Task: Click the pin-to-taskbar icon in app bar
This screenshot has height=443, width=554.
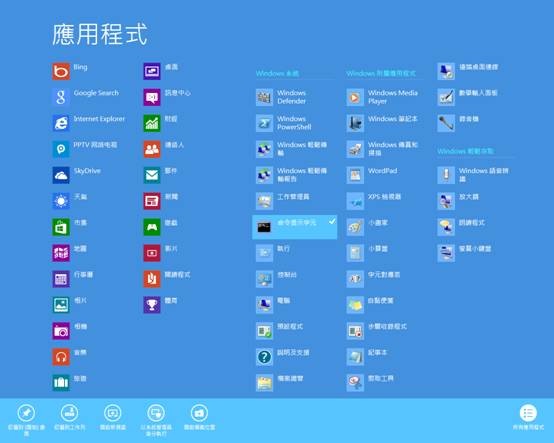Action: coord(70,413)
